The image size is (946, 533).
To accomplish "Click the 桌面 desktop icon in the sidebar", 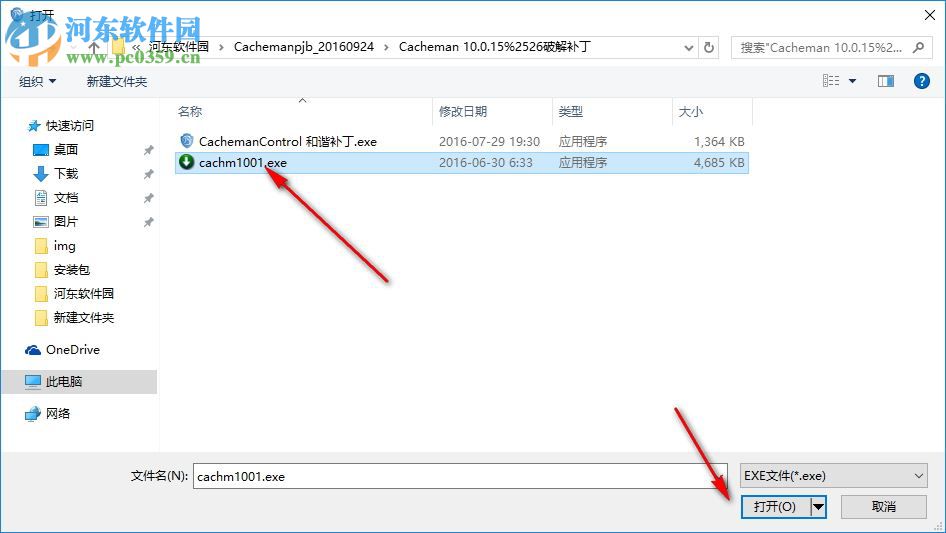I will click(40, 150).
